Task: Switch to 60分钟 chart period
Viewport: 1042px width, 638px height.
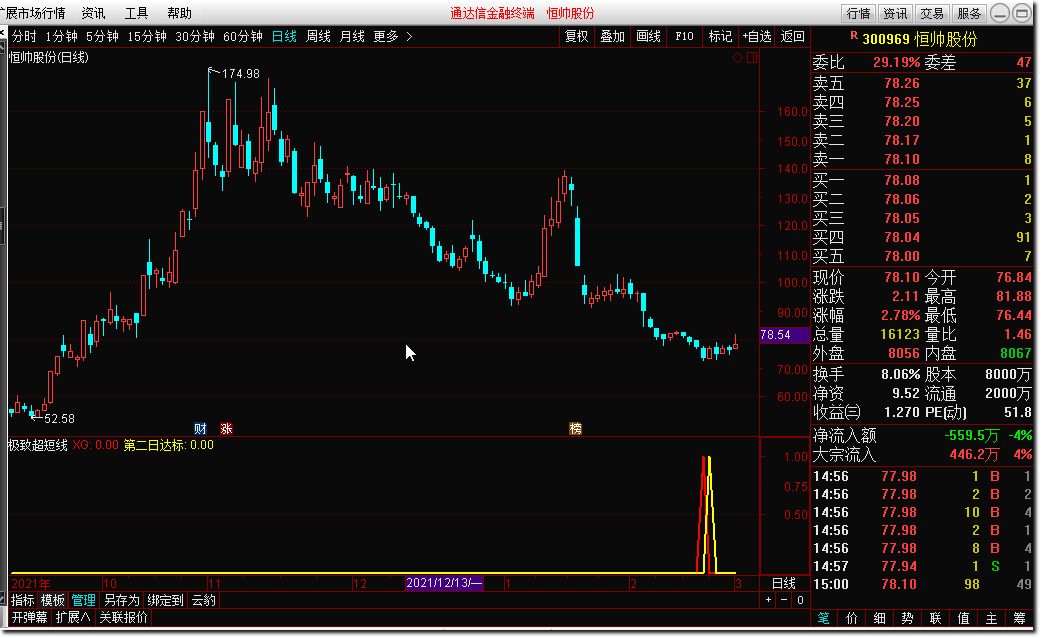Action: click(243, 37)
